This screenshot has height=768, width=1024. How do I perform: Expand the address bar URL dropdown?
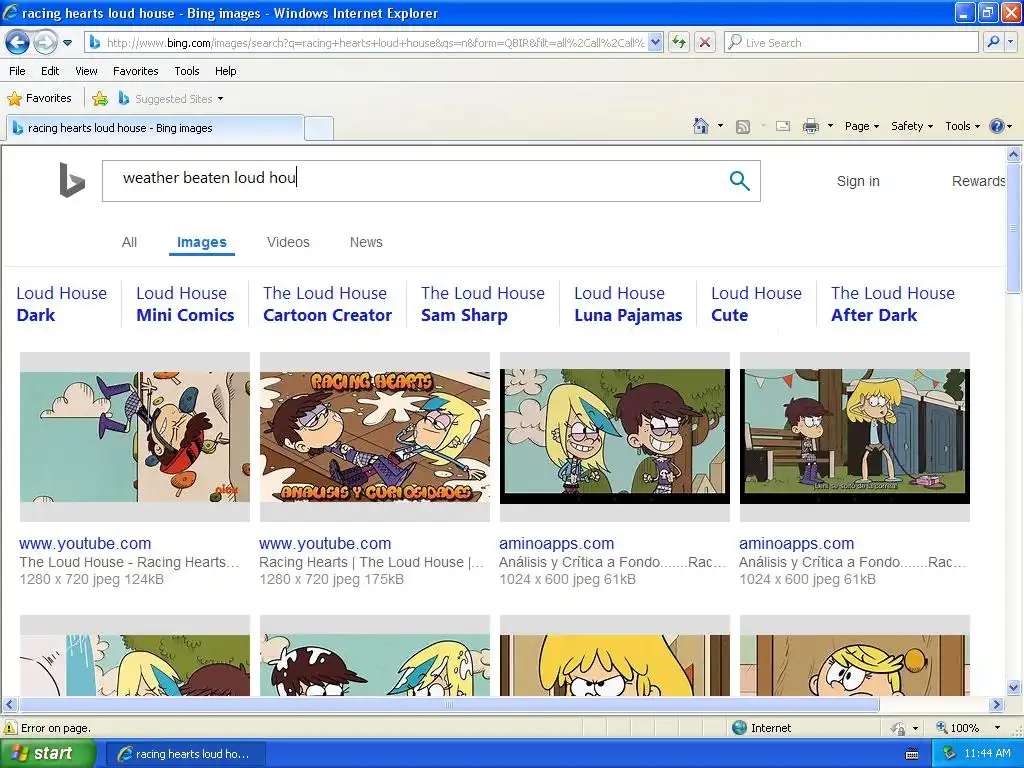point(656,42)
